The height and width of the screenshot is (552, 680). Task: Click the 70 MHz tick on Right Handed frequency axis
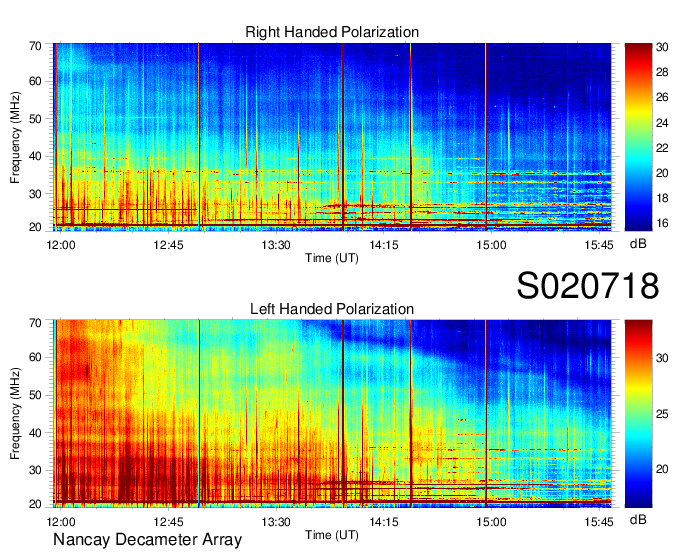(x=35, y=46)
